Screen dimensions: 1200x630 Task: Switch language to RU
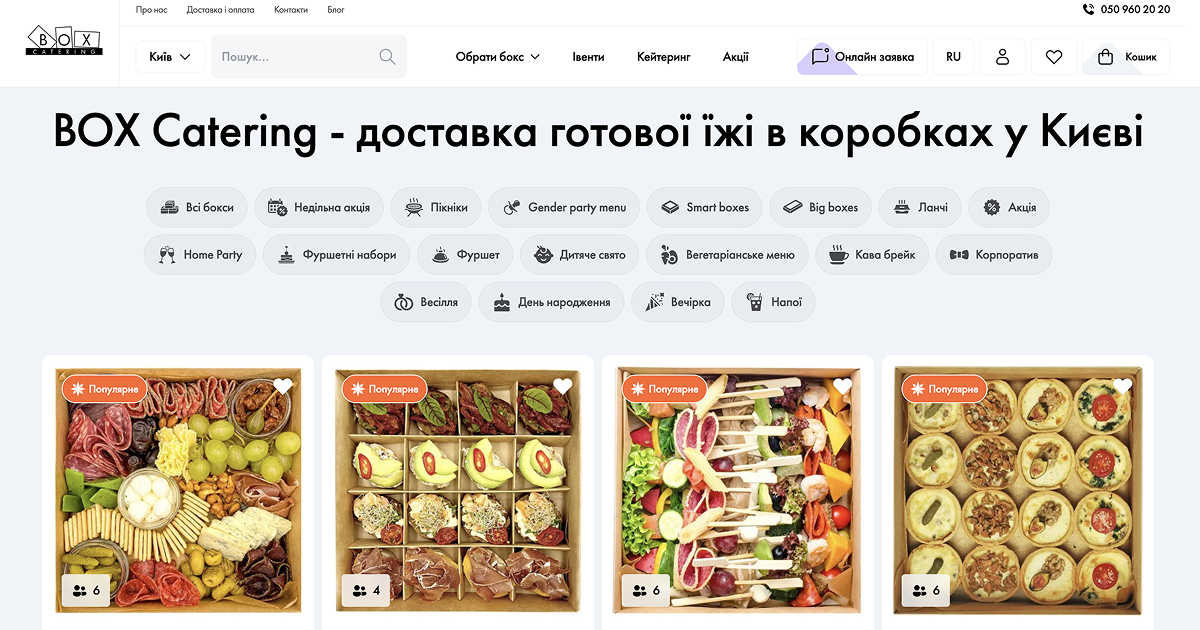(953, 57)
